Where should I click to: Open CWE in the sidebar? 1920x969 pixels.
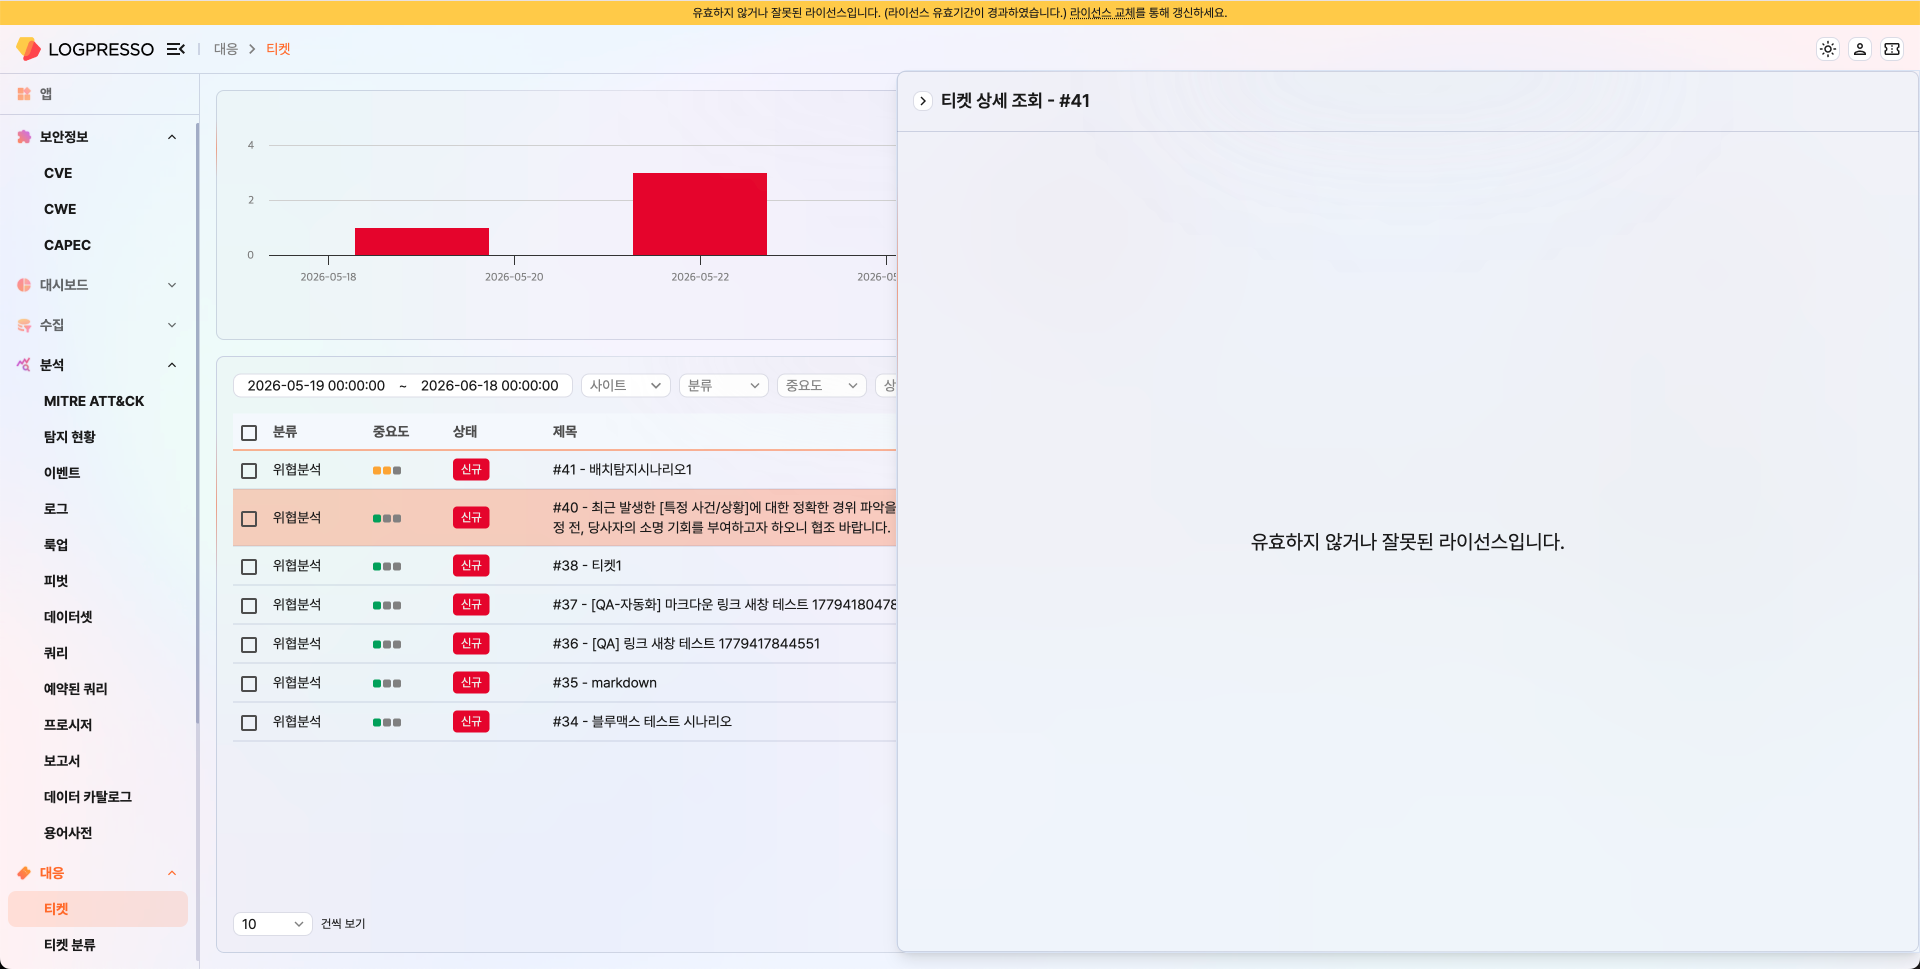point(60,209)
